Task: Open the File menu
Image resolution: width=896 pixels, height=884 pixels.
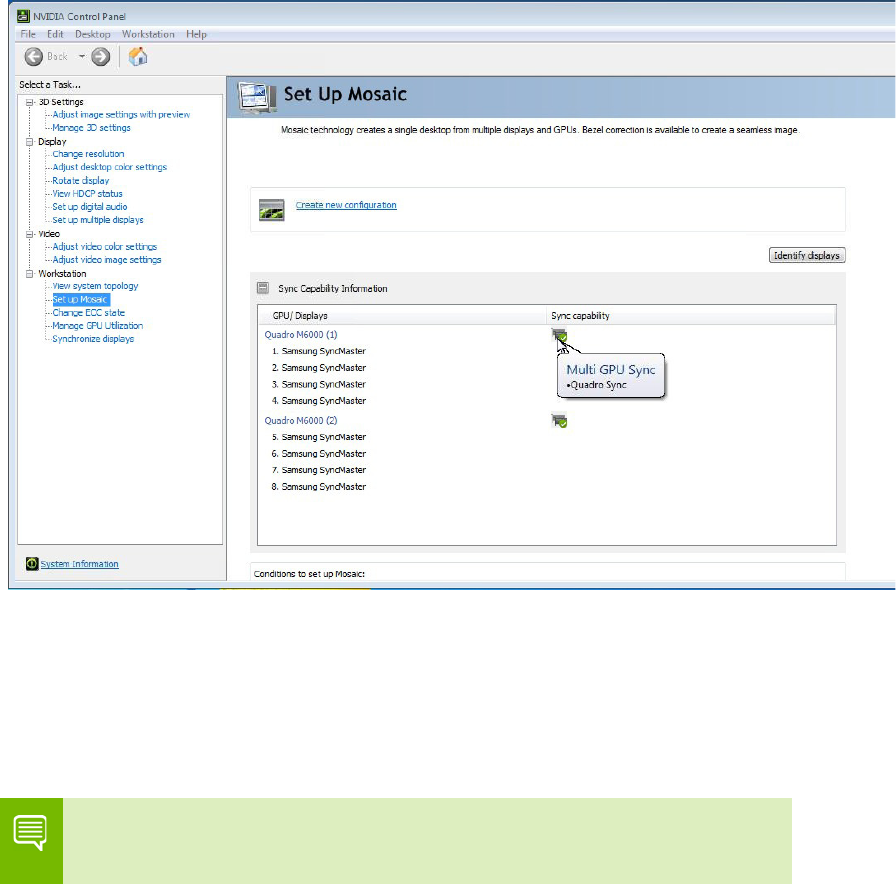Action: [x=28, y=34]
